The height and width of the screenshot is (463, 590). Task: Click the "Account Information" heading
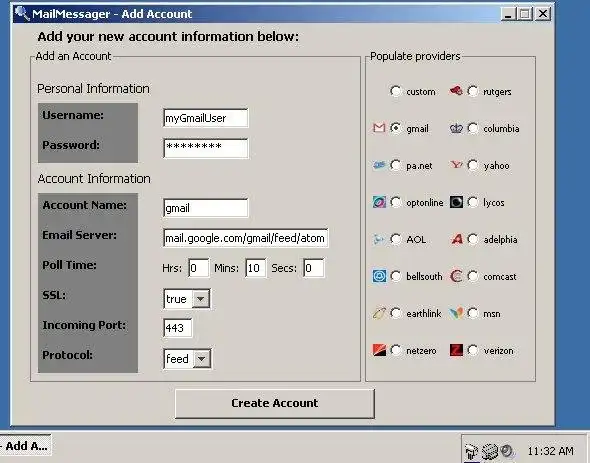[x=94, y=178]
